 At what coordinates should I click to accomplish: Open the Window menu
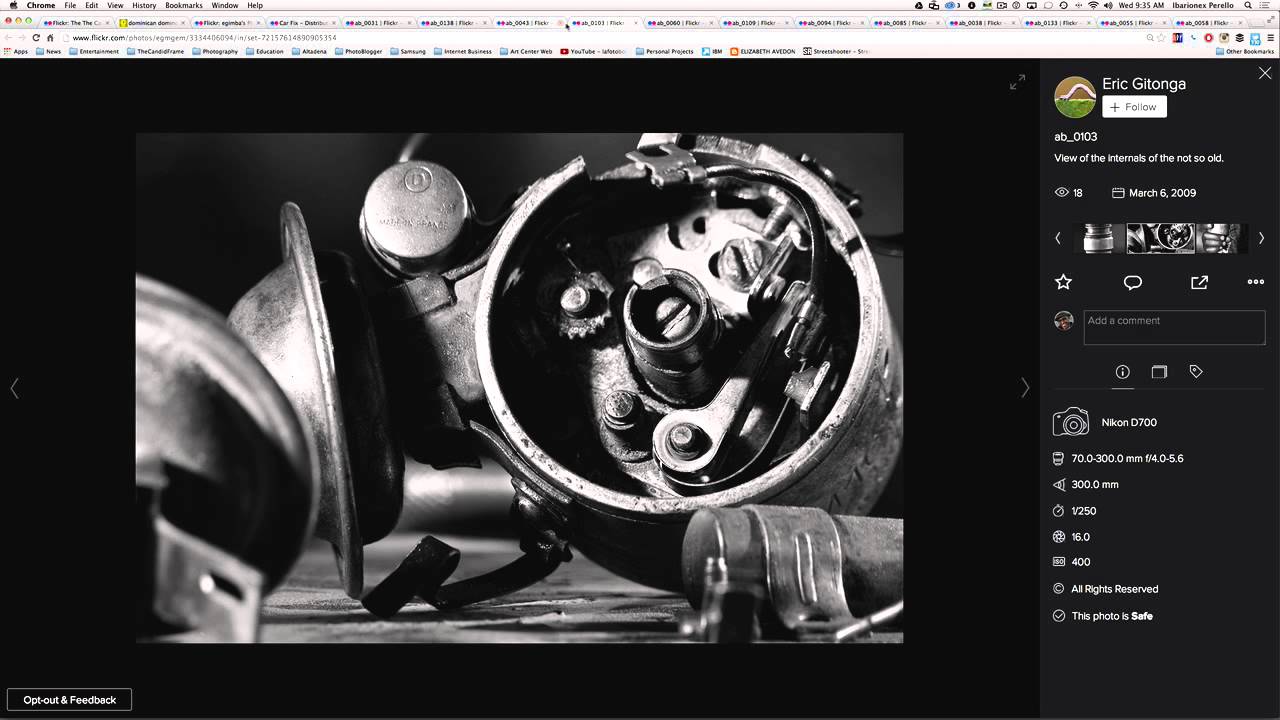[225, 5]
